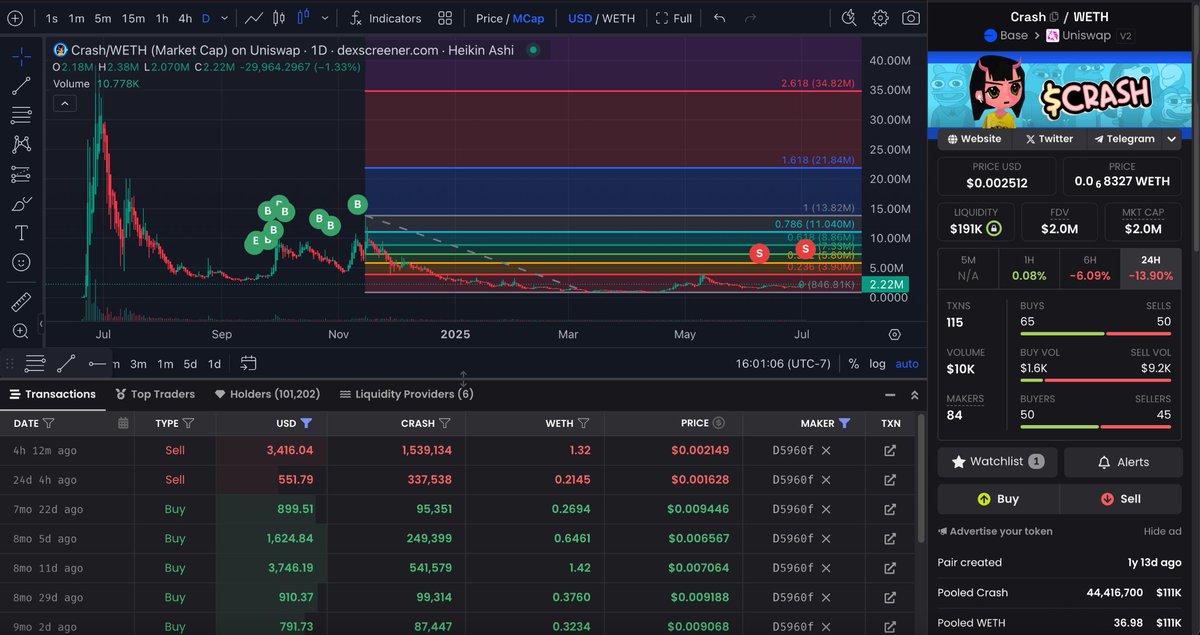Copy the Crash token address
The image size is (1200, 635).
tap(1054, 17)
